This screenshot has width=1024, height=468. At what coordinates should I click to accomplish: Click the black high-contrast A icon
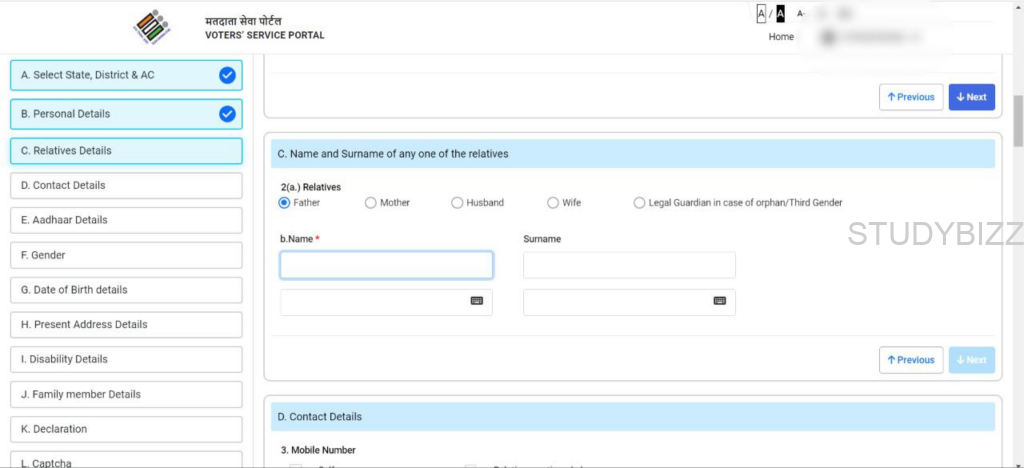(780, 14)
